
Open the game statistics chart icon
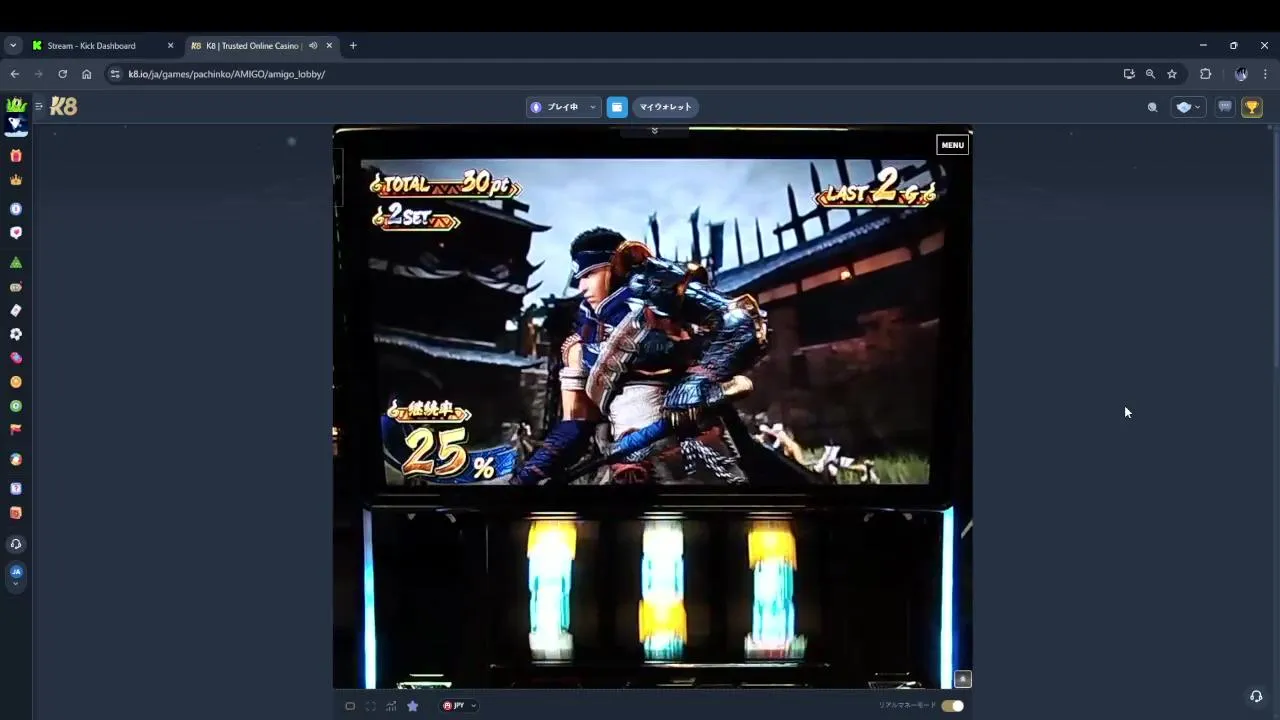click(x=391, y=706)
